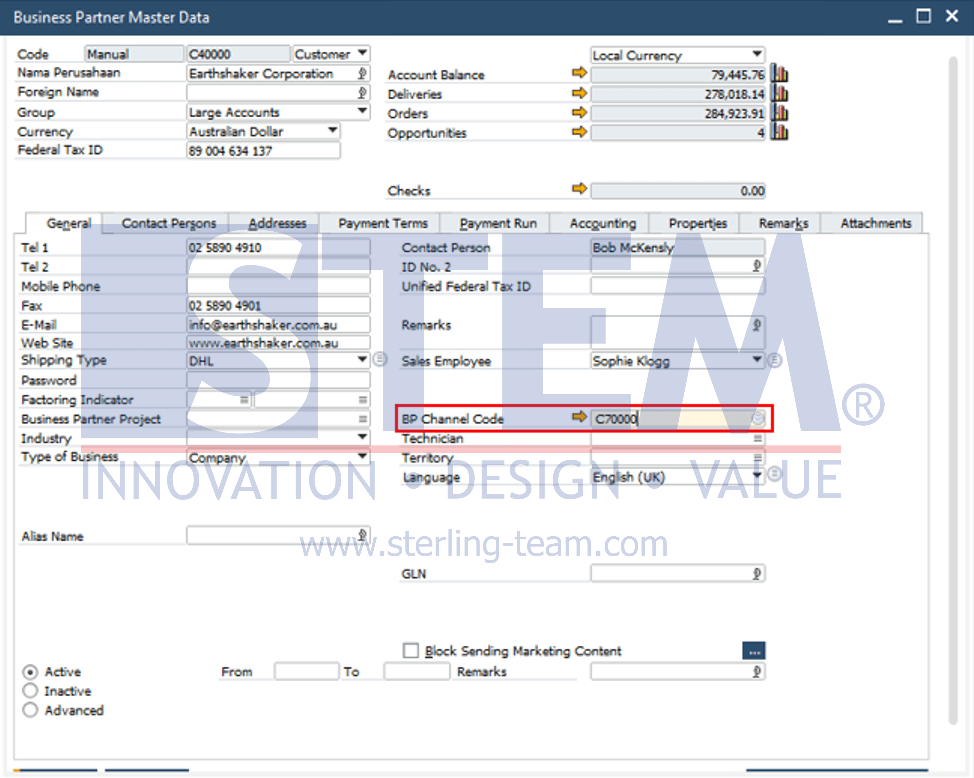This screenshot has width=974, height=778.
Task: Open Deliveries bar chart icon
Action: tap(779, 93)
